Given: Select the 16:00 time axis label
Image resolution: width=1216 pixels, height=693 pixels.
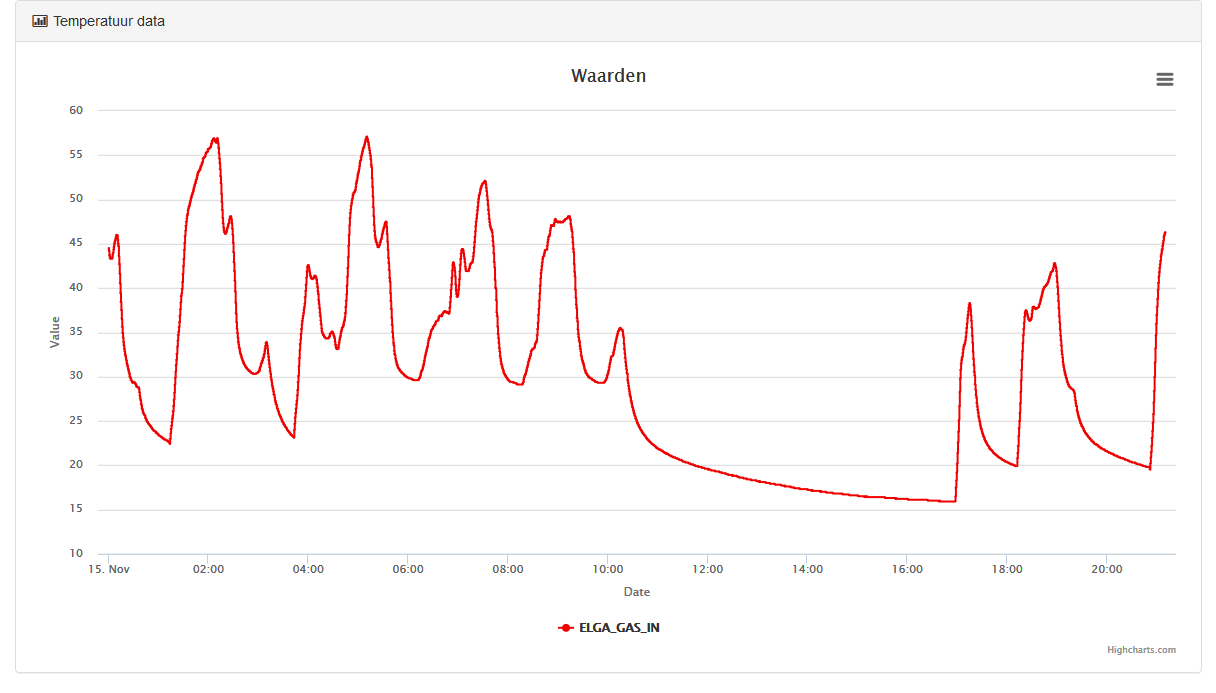Looking at the screenshot, I should tap(906, 570).
